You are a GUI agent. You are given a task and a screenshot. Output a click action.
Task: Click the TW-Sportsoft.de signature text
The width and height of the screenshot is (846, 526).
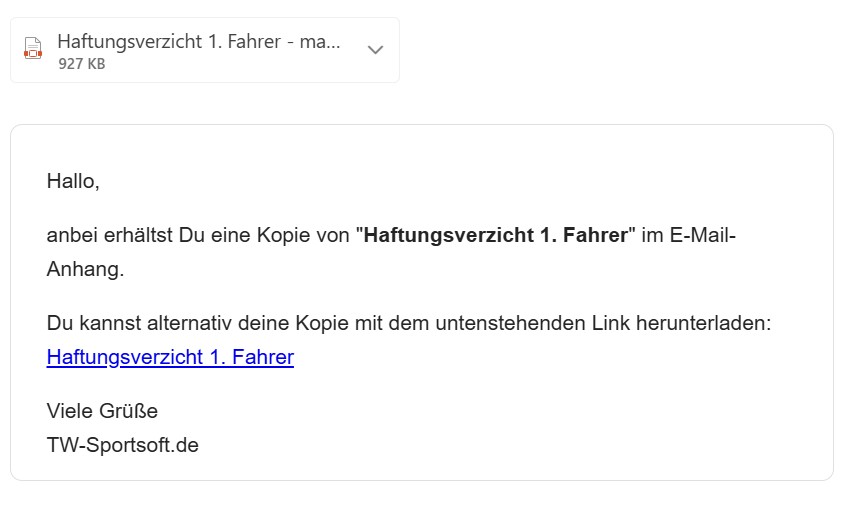[122, 445]
